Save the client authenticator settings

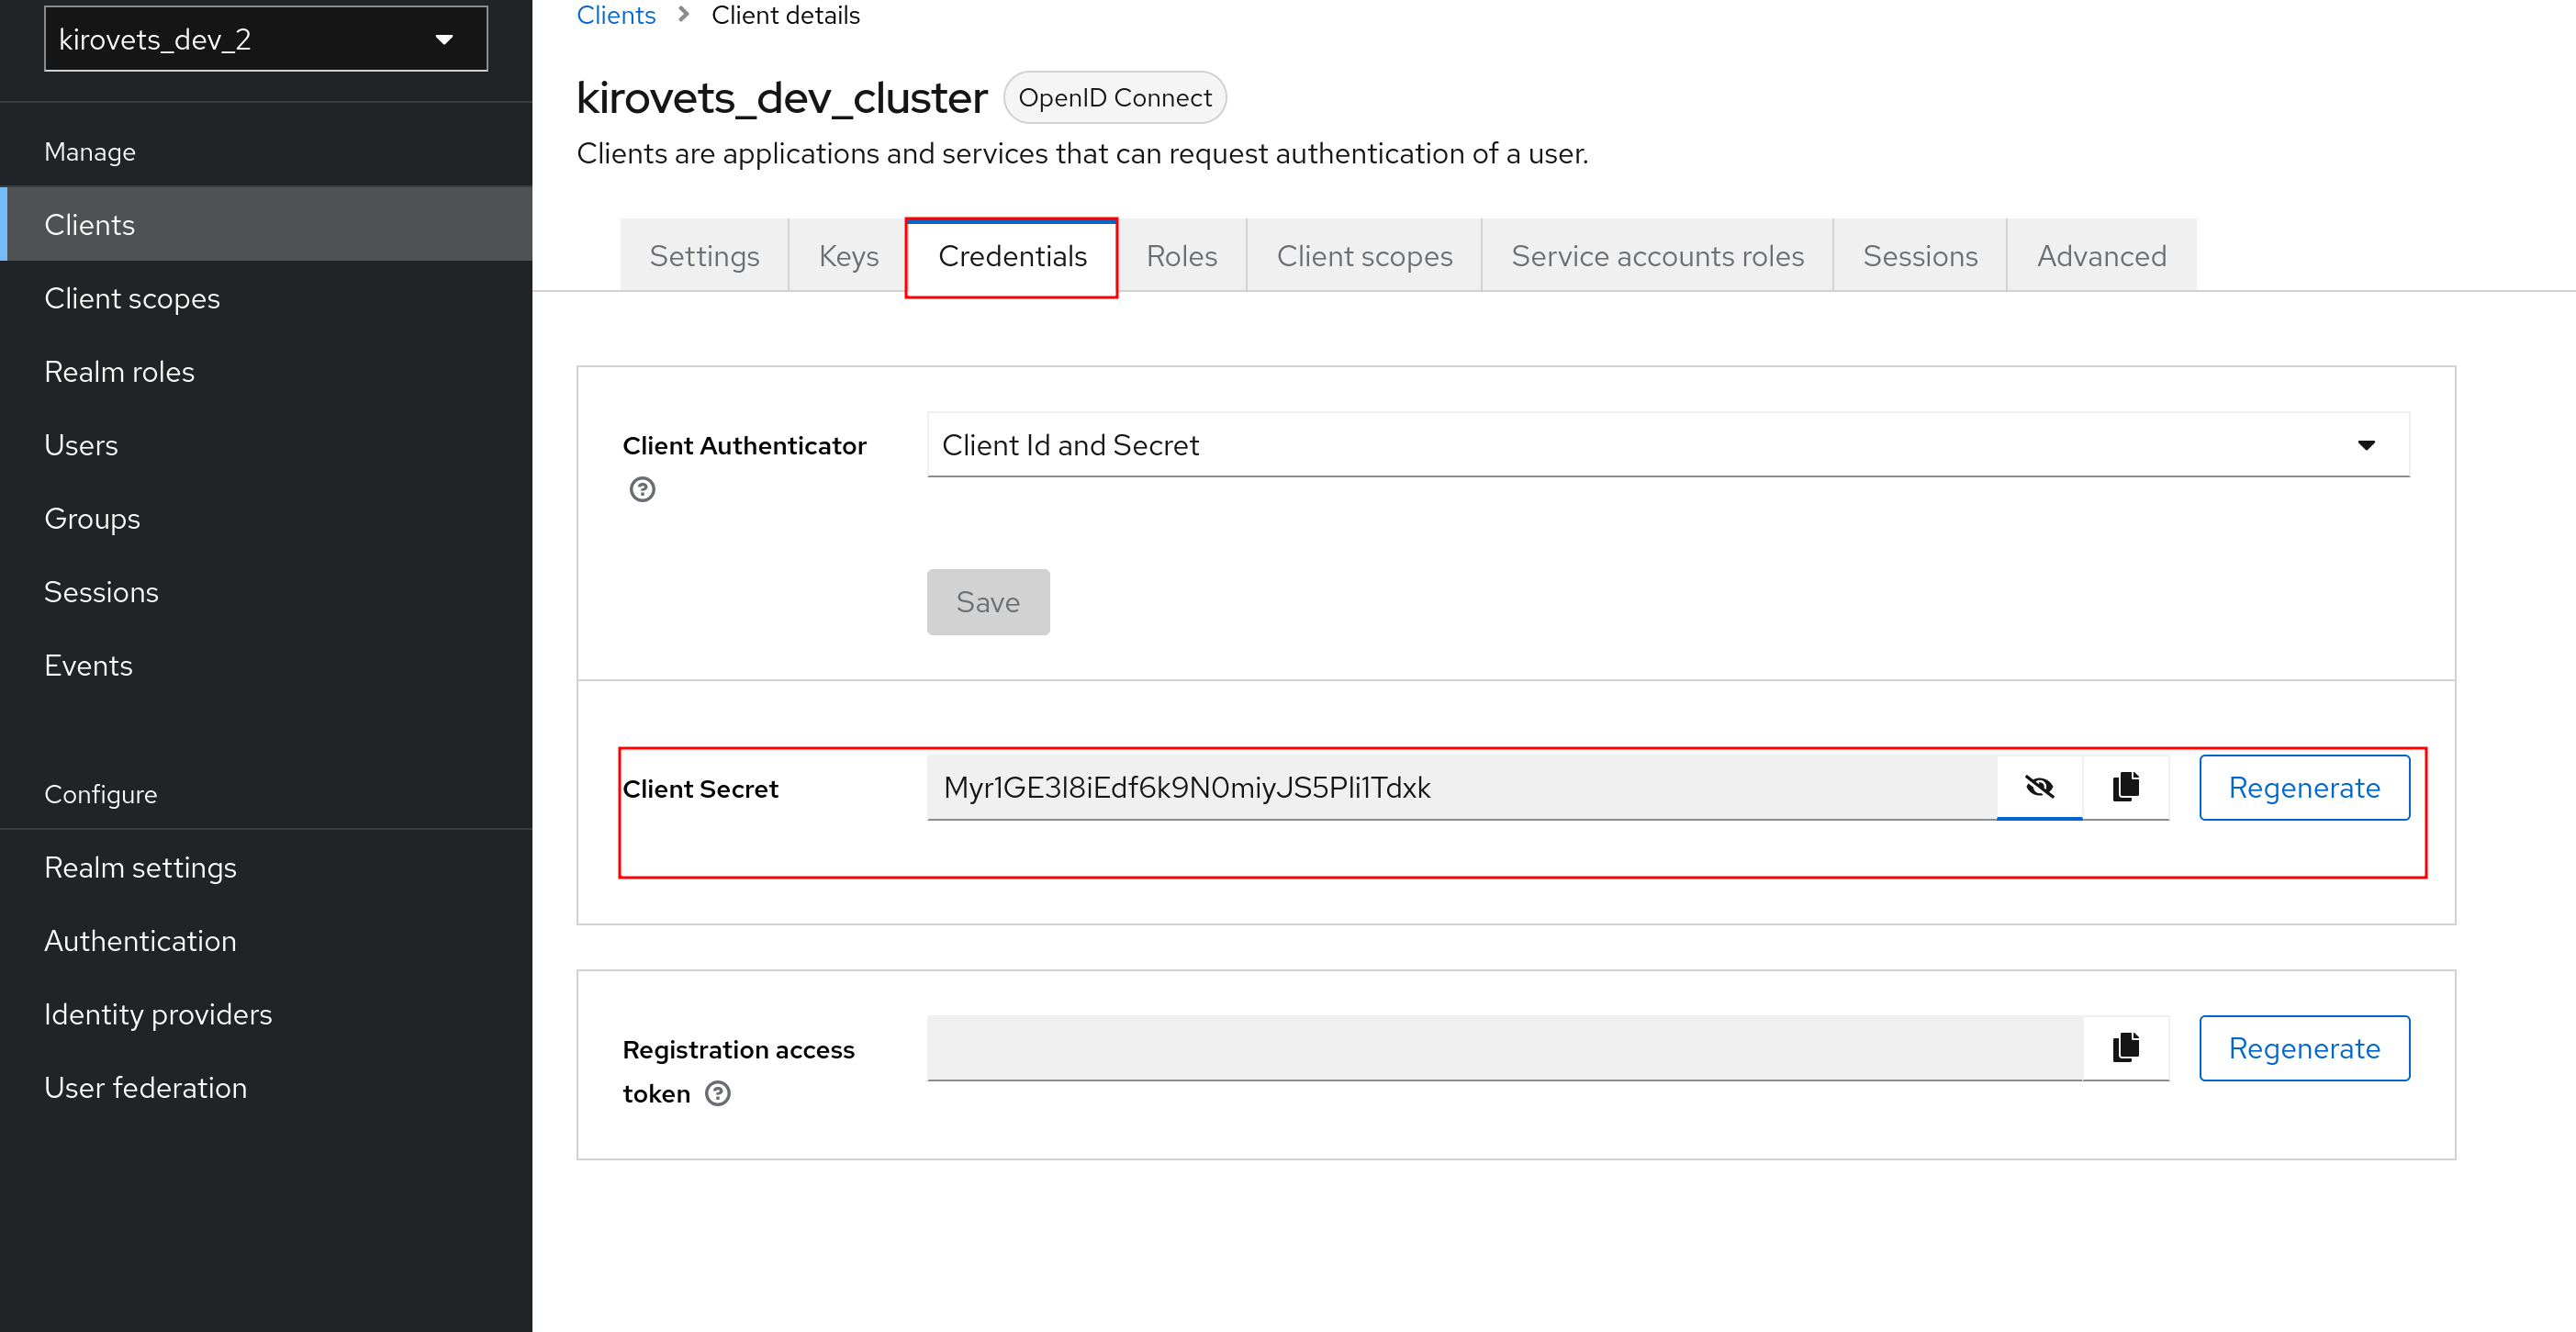[x=987, y=602]
